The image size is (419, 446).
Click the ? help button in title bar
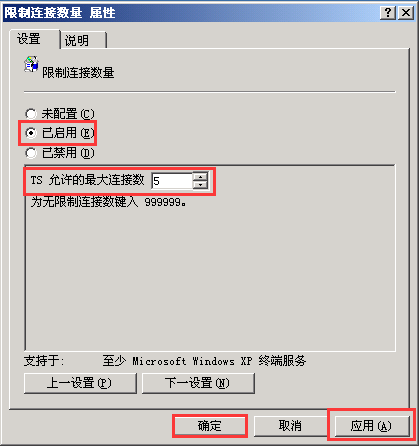tap(388, 13)
